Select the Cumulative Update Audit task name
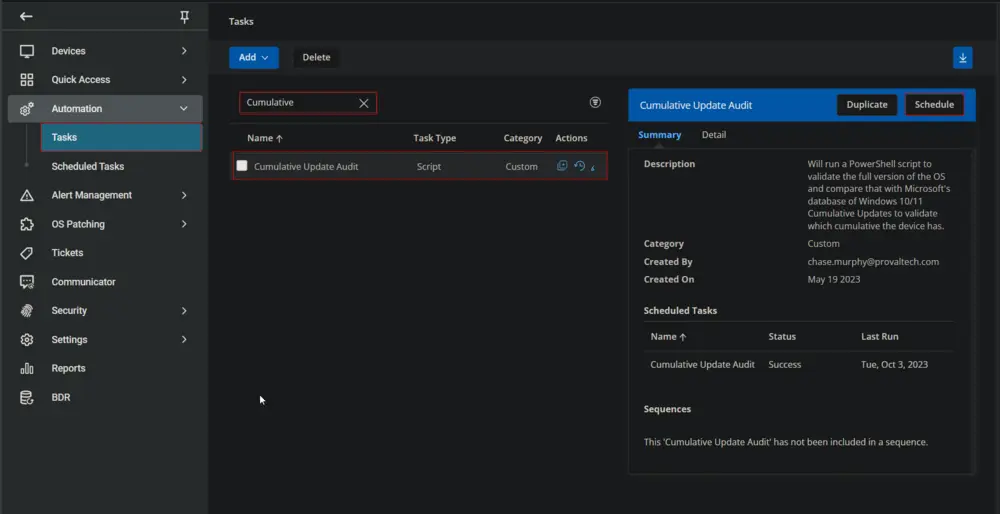This screenshot has width=1000, height=514. [306, 166]
